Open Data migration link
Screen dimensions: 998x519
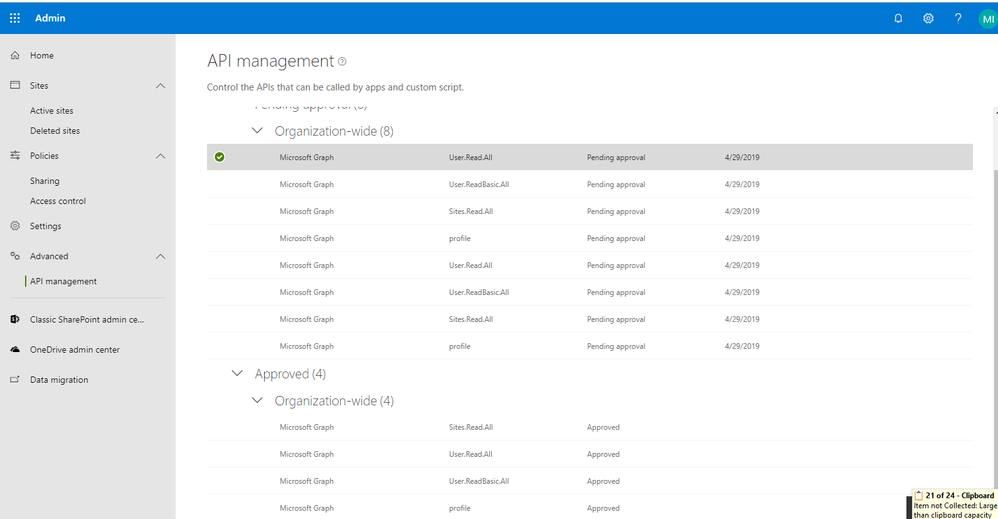pyautogui.click(x=59, y=380)
